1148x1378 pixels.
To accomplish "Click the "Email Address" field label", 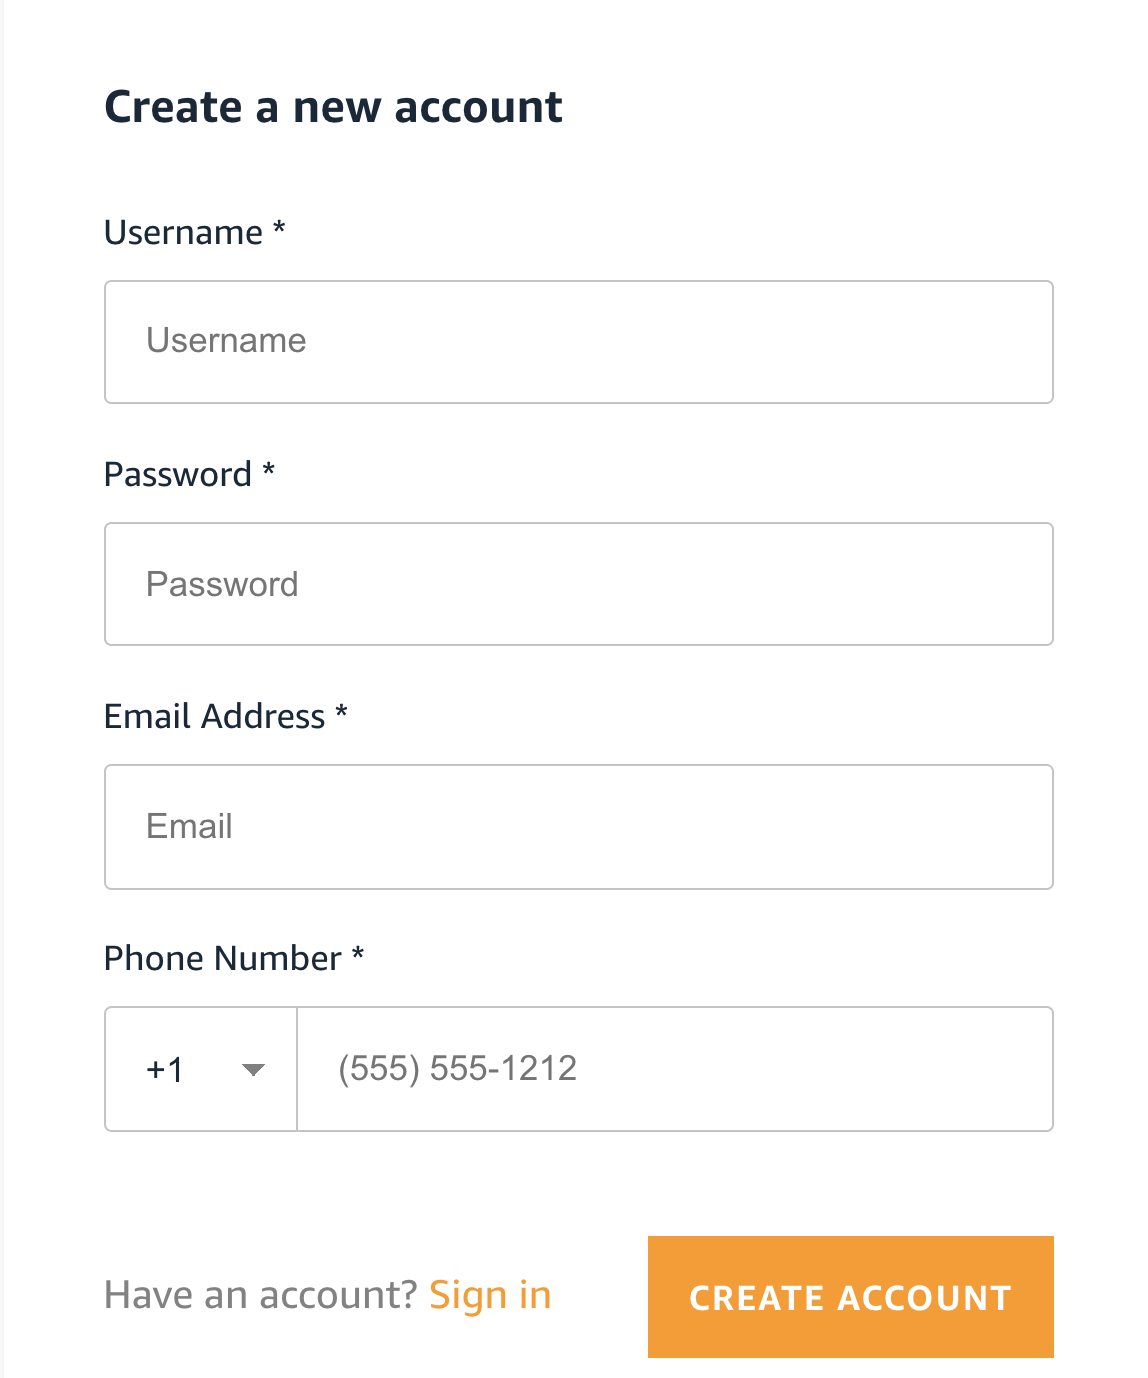I will 214,717.
